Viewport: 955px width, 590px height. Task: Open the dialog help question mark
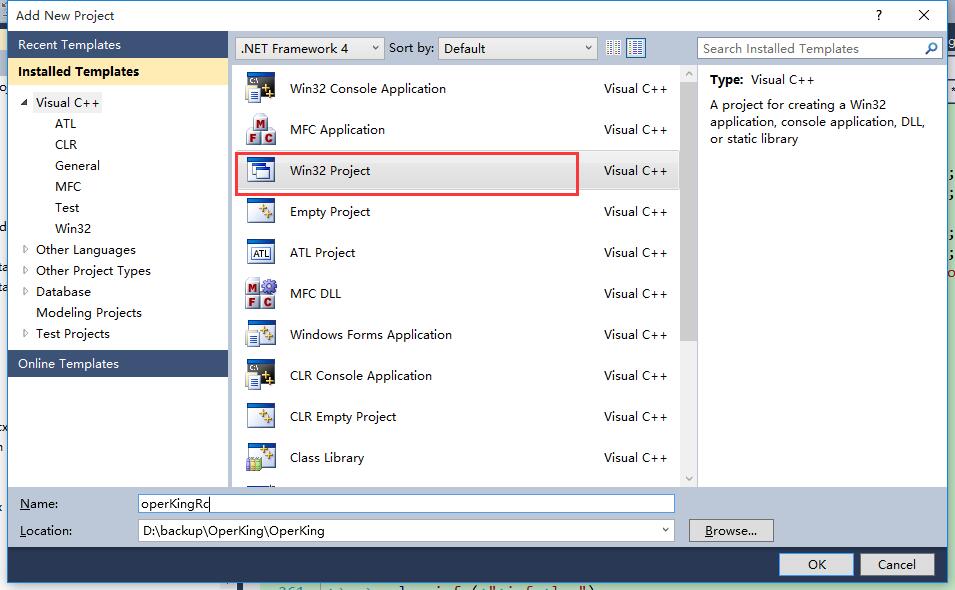point(878,15)
